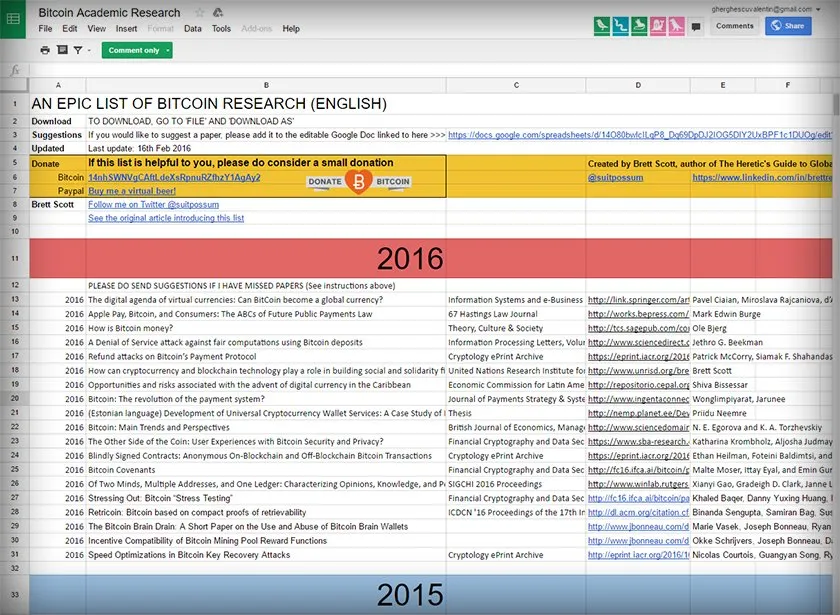
Task: Select 'Theory, Culture & Society' cell
Action: pos(516,328)
